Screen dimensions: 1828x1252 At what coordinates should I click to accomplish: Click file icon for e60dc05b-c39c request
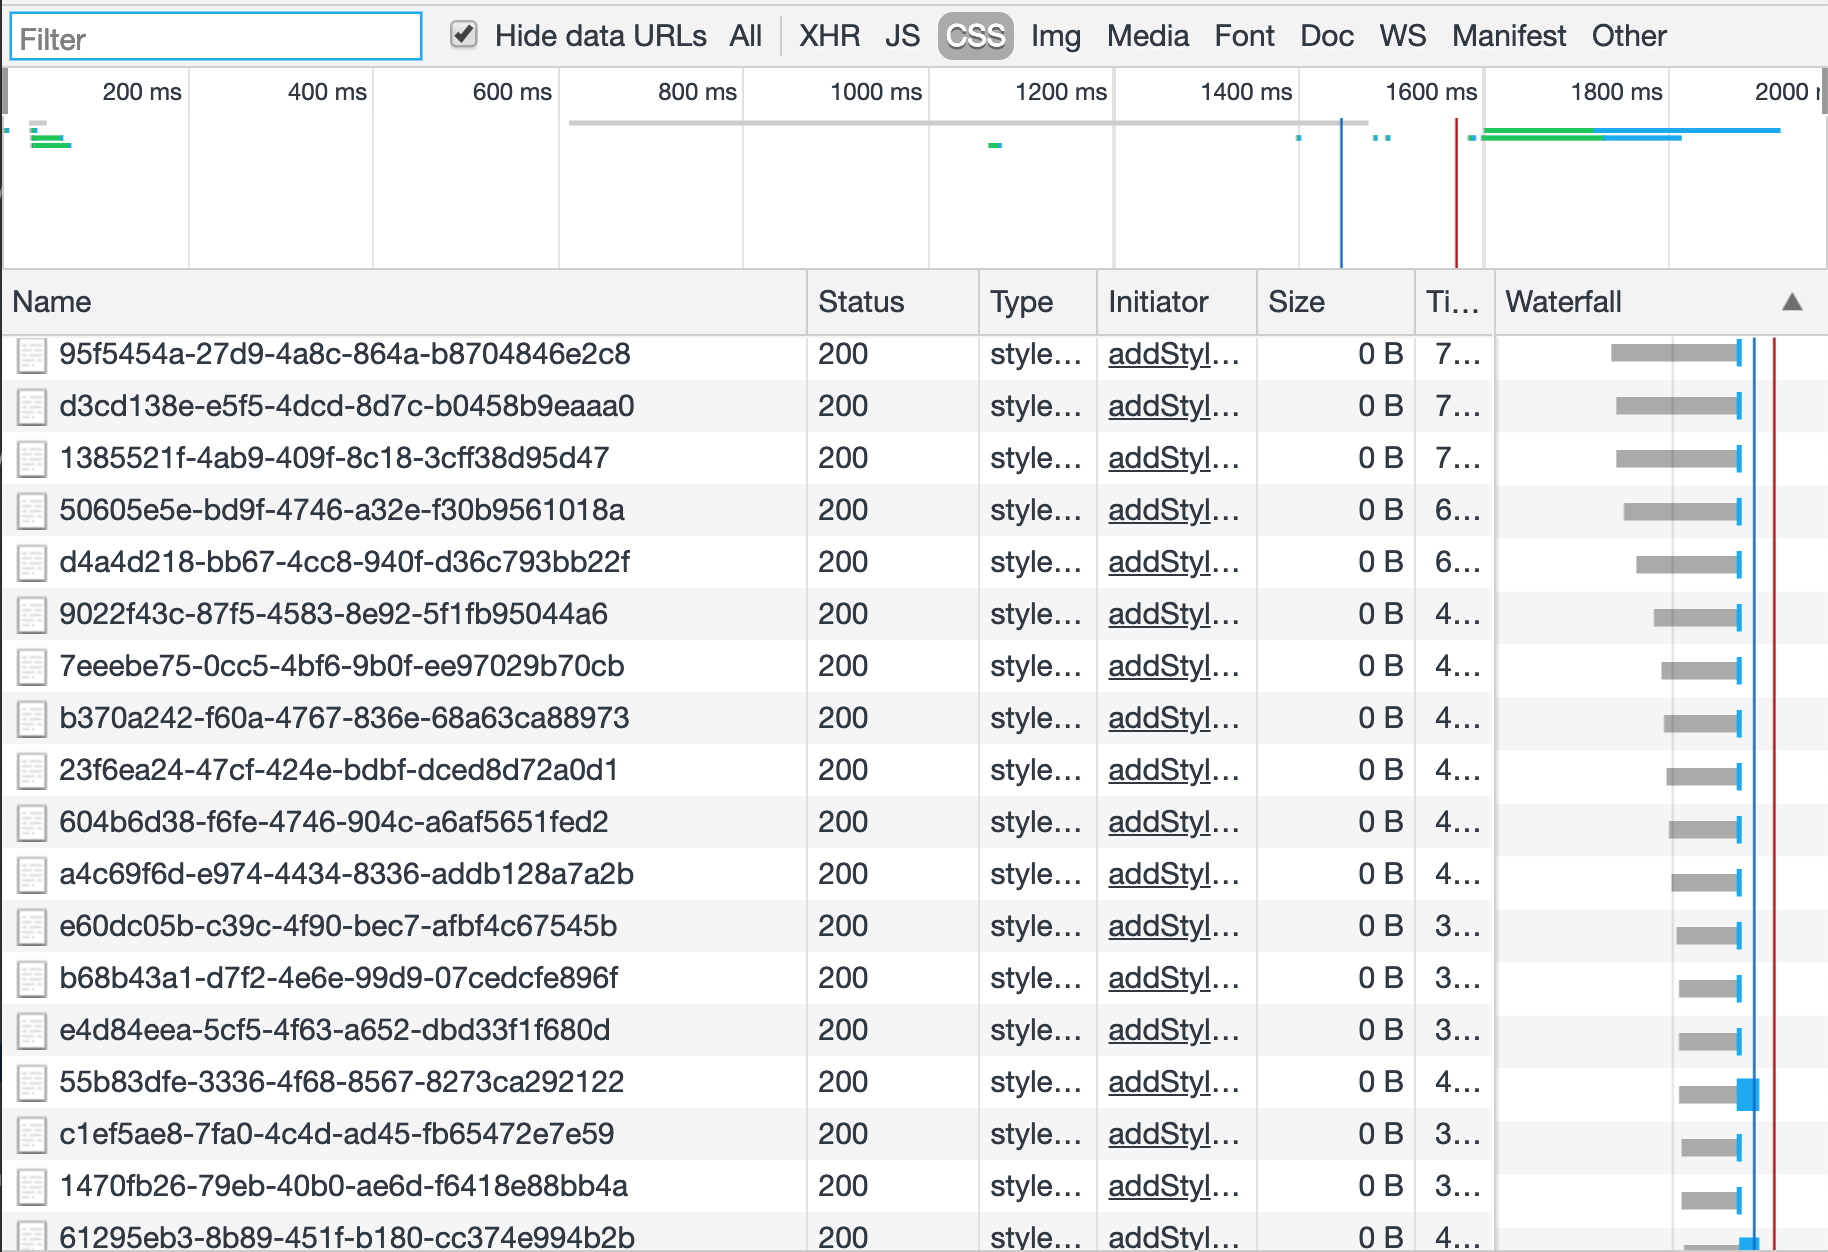click(x=32, y=927)
